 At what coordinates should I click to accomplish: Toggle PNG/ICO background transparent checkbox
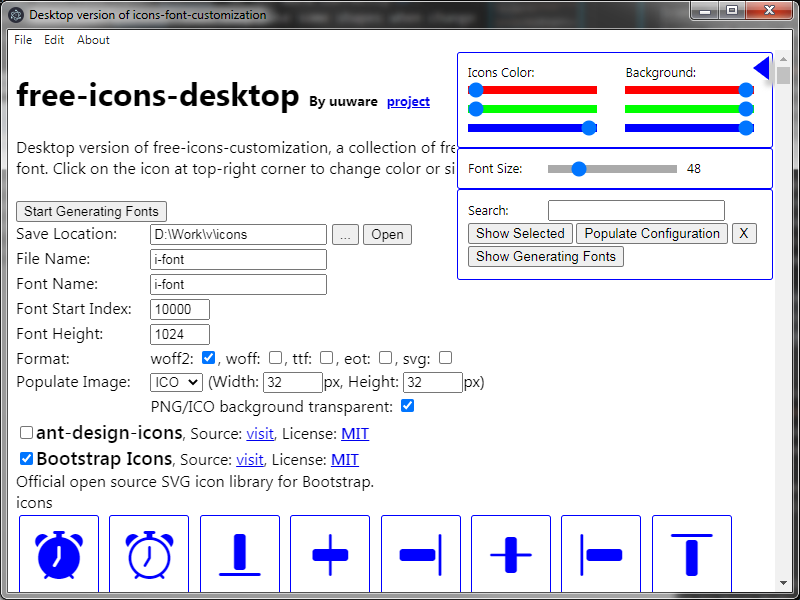408,406
